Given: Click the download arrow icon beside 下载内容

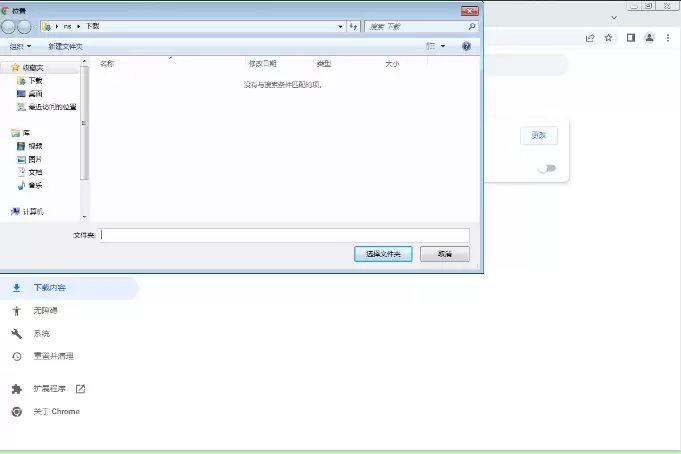Looking at the screenshot, I should click(x=17, y=288).
